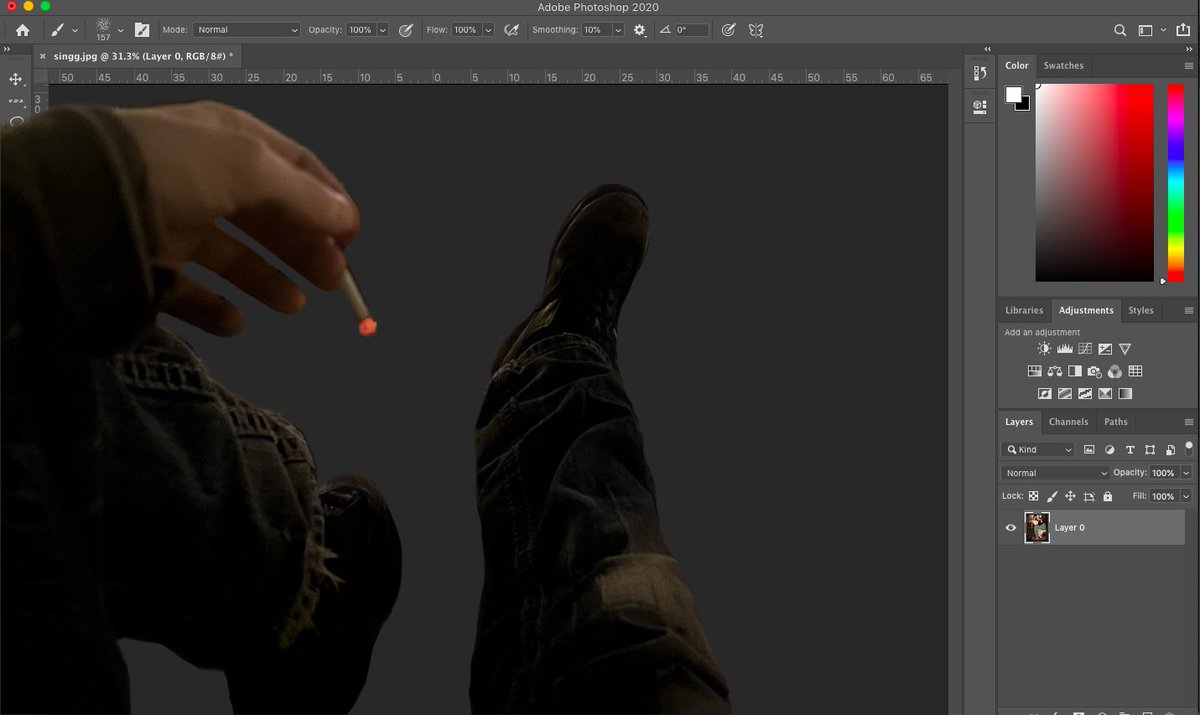Toggle the Brush Settings panel icon
Viewport: 1200px width, 715px height.
click(142, 30)
